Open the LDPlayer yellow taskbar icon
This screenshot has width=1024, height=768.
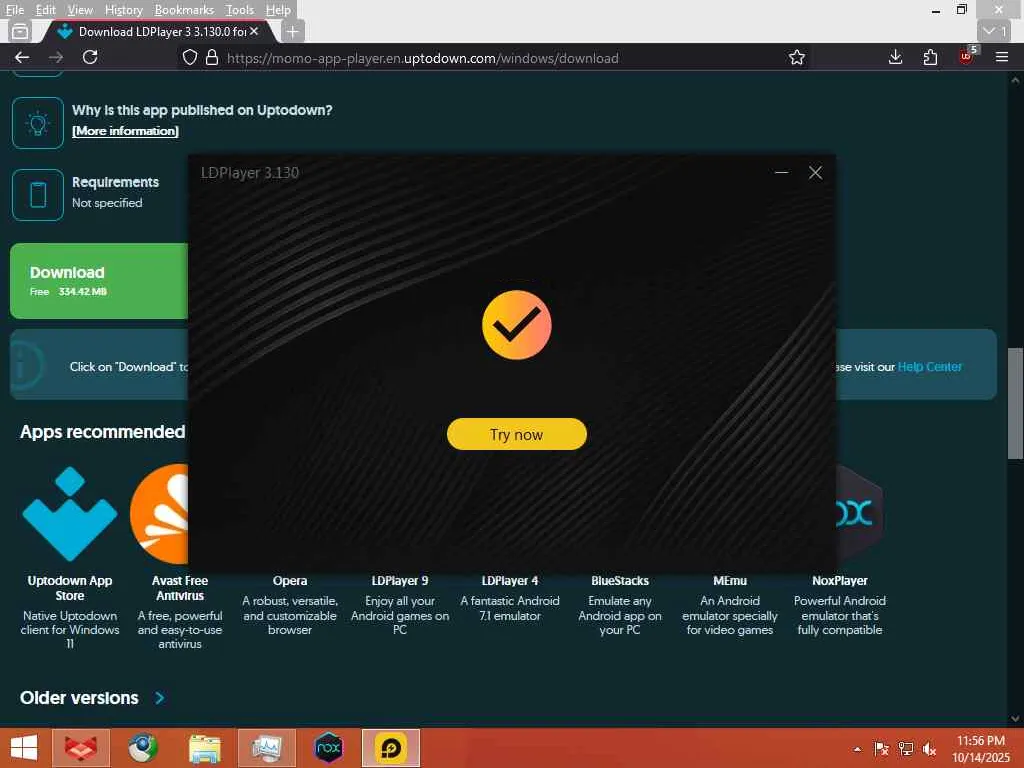[391, 748]
